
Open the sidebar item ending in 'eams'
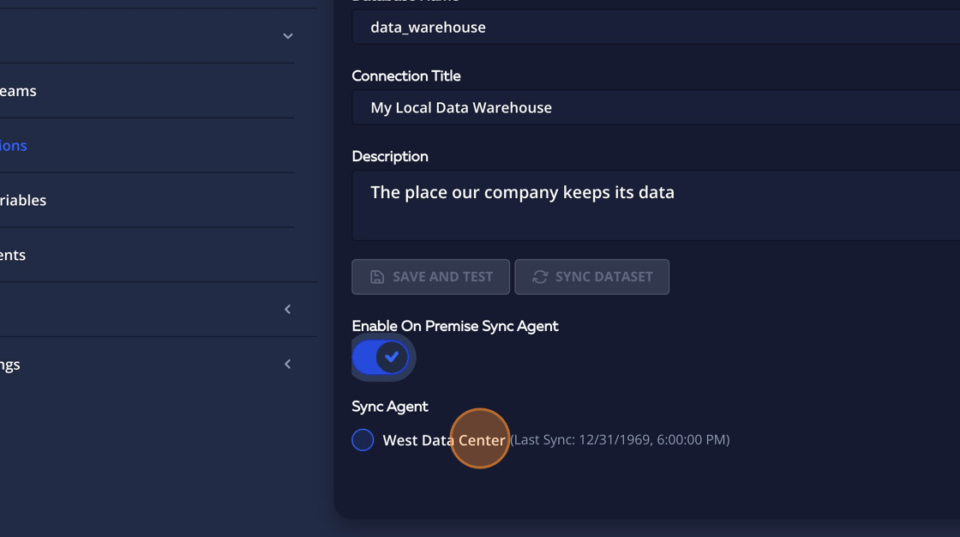18,91
